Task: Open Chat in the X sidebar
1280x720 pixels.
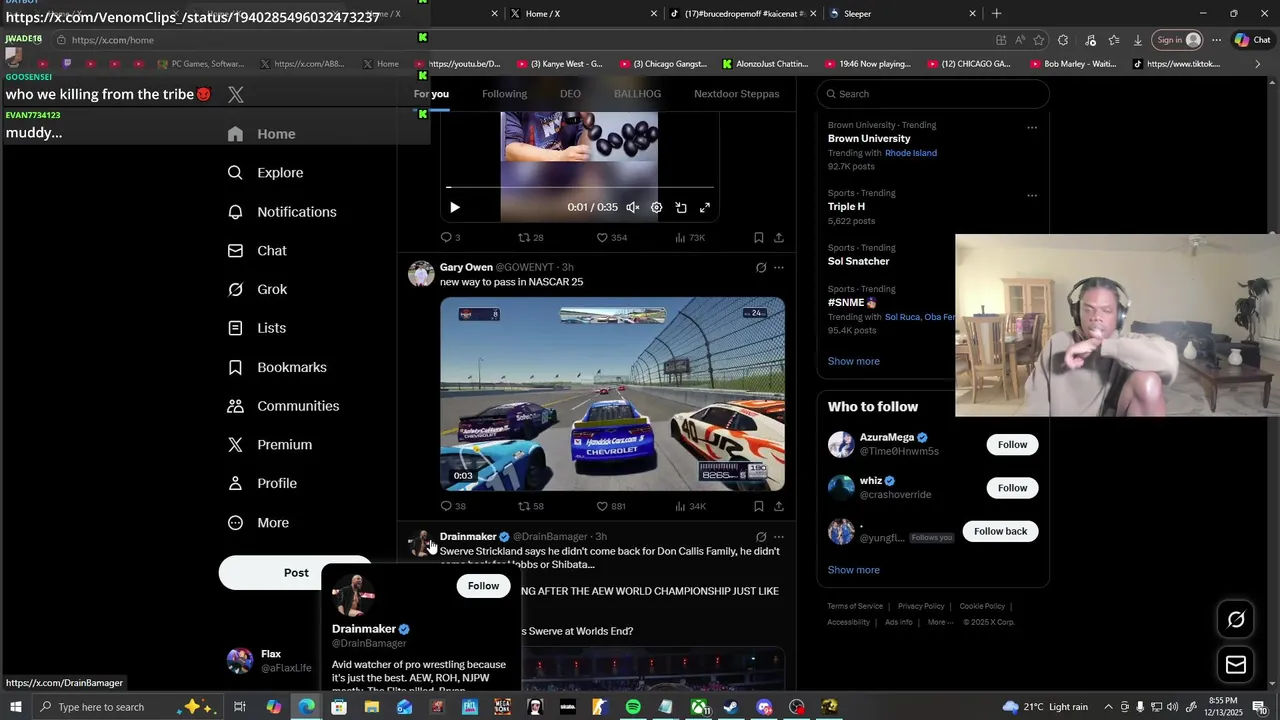Action: point(257,251)
